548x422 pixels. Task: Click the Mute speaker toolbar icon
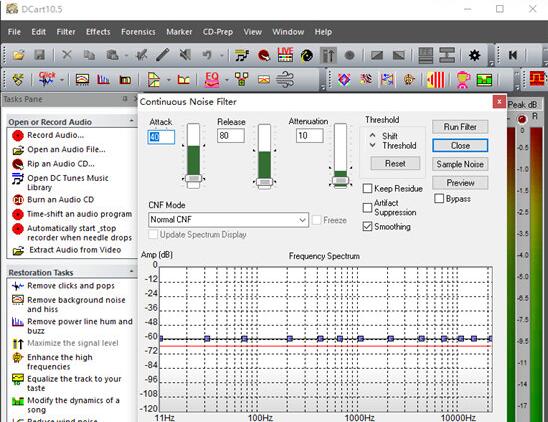[185, 55]
